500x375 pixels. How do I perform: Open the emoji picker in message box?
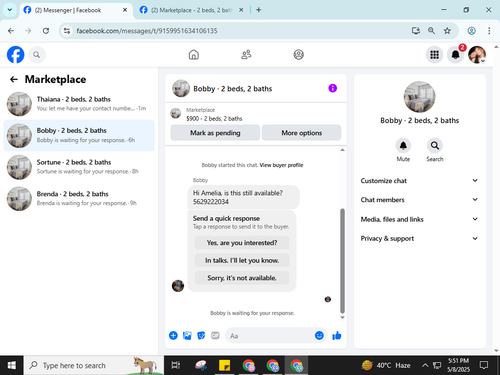point(319,335)
